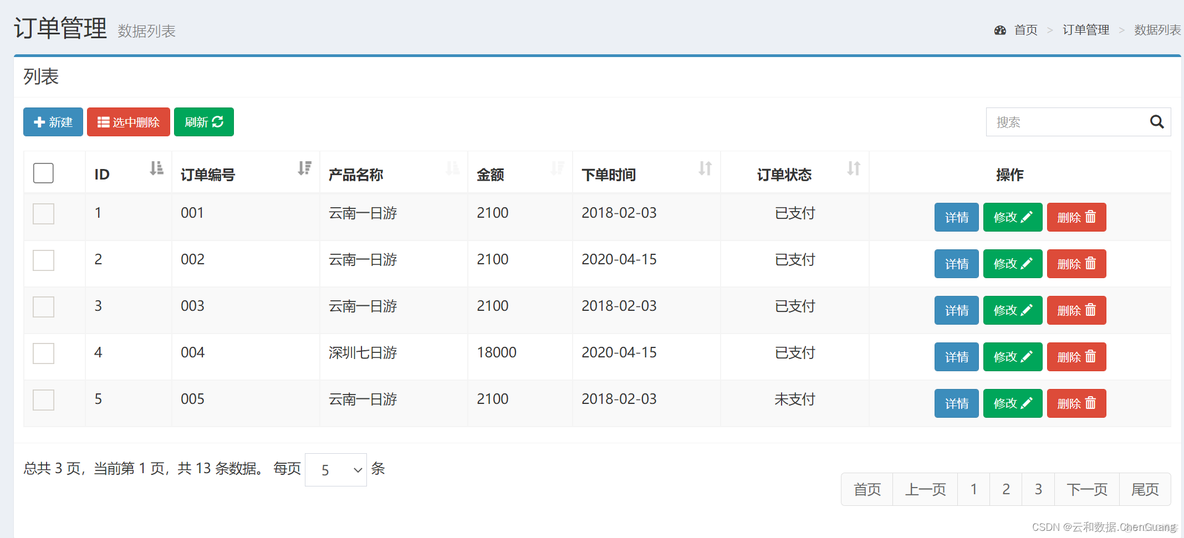This screenshot has width=1184, height=538.
Task: Open 详情 for order 002
Action: (x=957, y=264)
